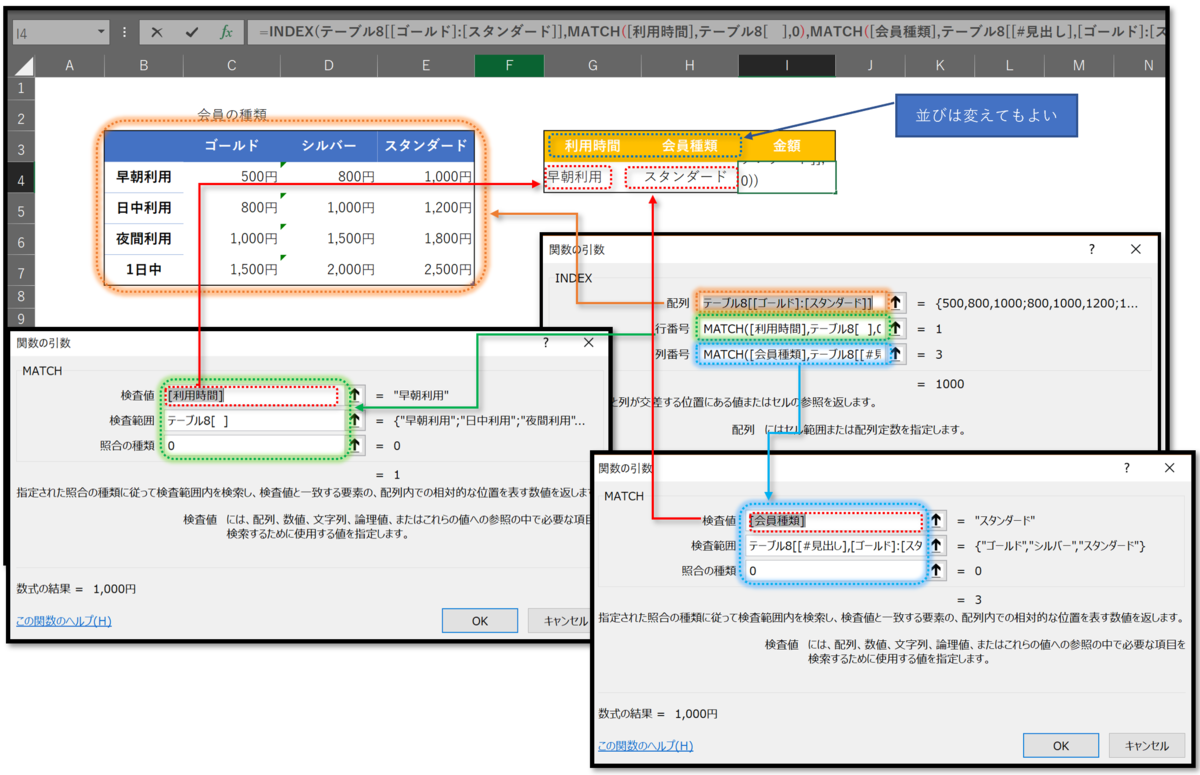The height and width of the screenshot is (775, 1200).
Task: Click the ? help icon of INDEX dialog
Action: [1091, 249]
